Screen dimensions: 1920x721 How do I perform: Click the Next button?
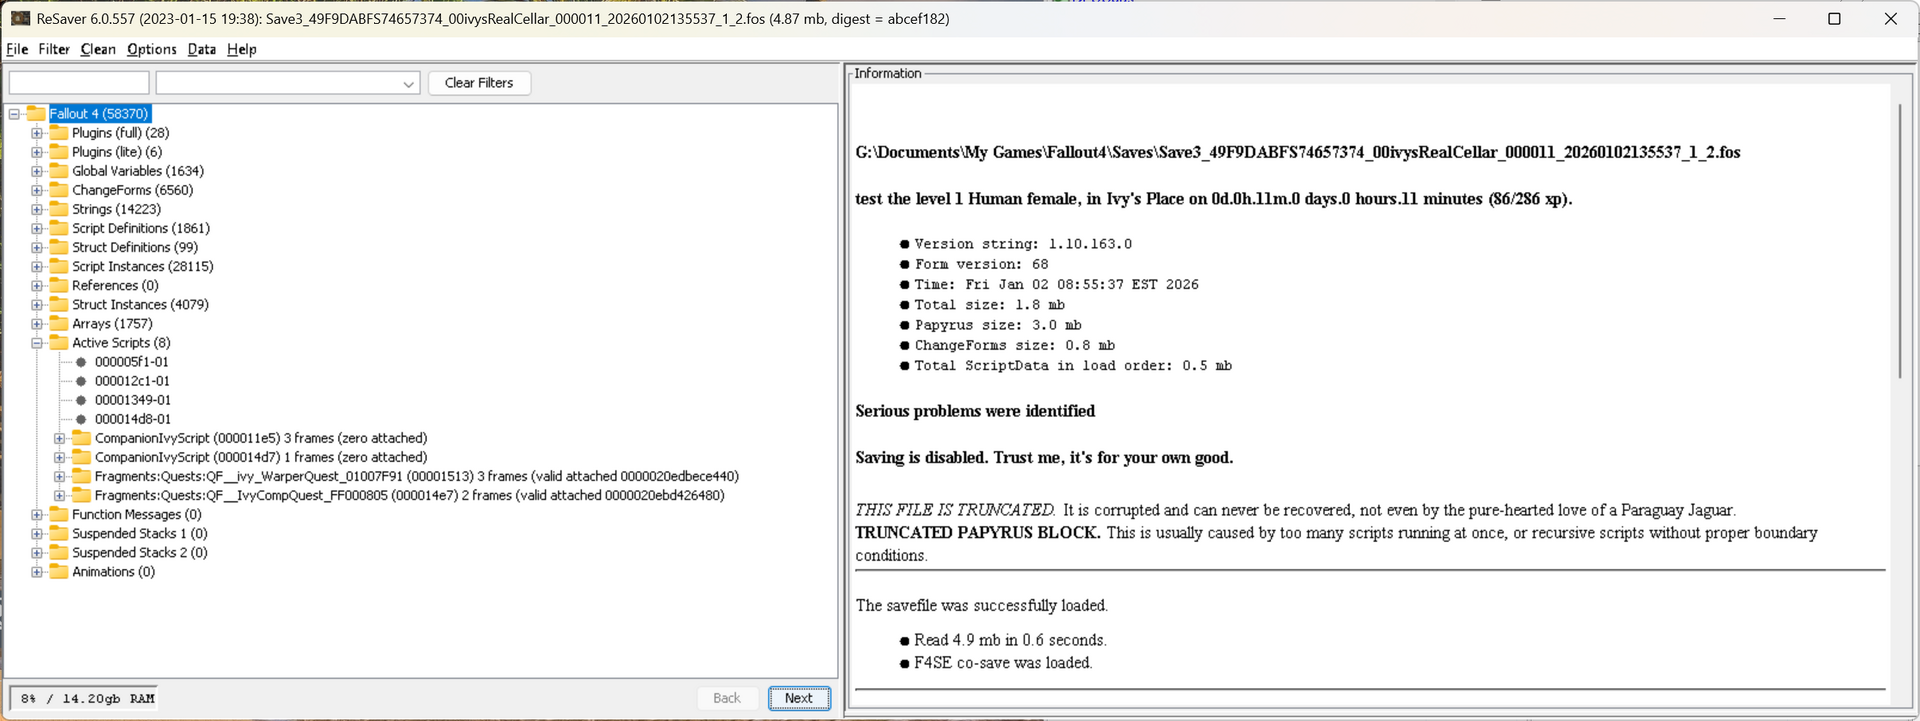(x=799, y=698)
